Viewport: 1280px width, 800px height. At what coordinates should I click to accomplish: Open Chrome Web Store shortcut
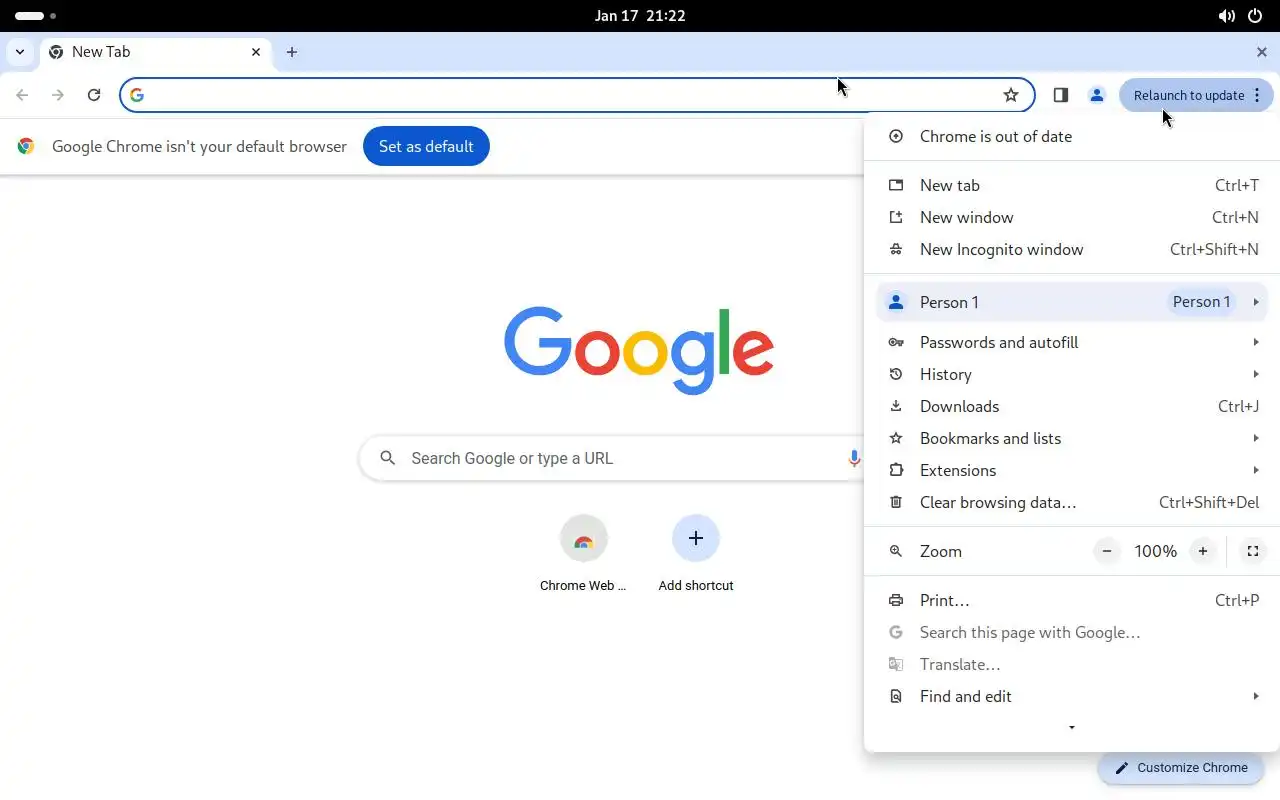[x=583, y=553]
